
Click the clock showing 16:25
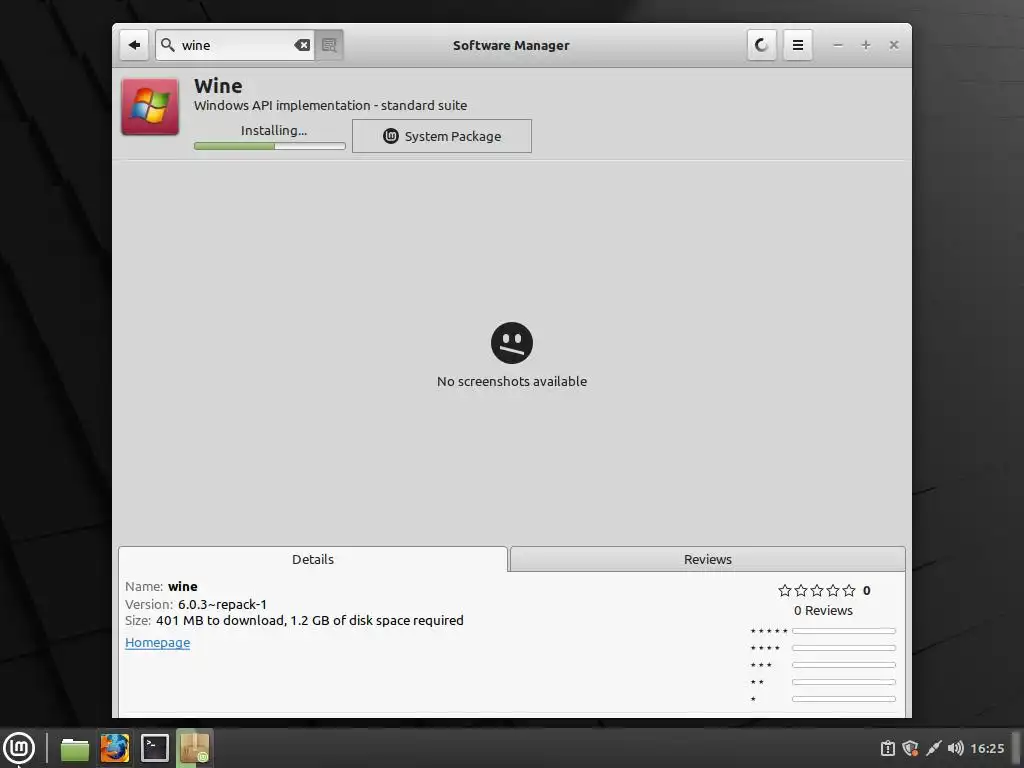tap(987, 748)
